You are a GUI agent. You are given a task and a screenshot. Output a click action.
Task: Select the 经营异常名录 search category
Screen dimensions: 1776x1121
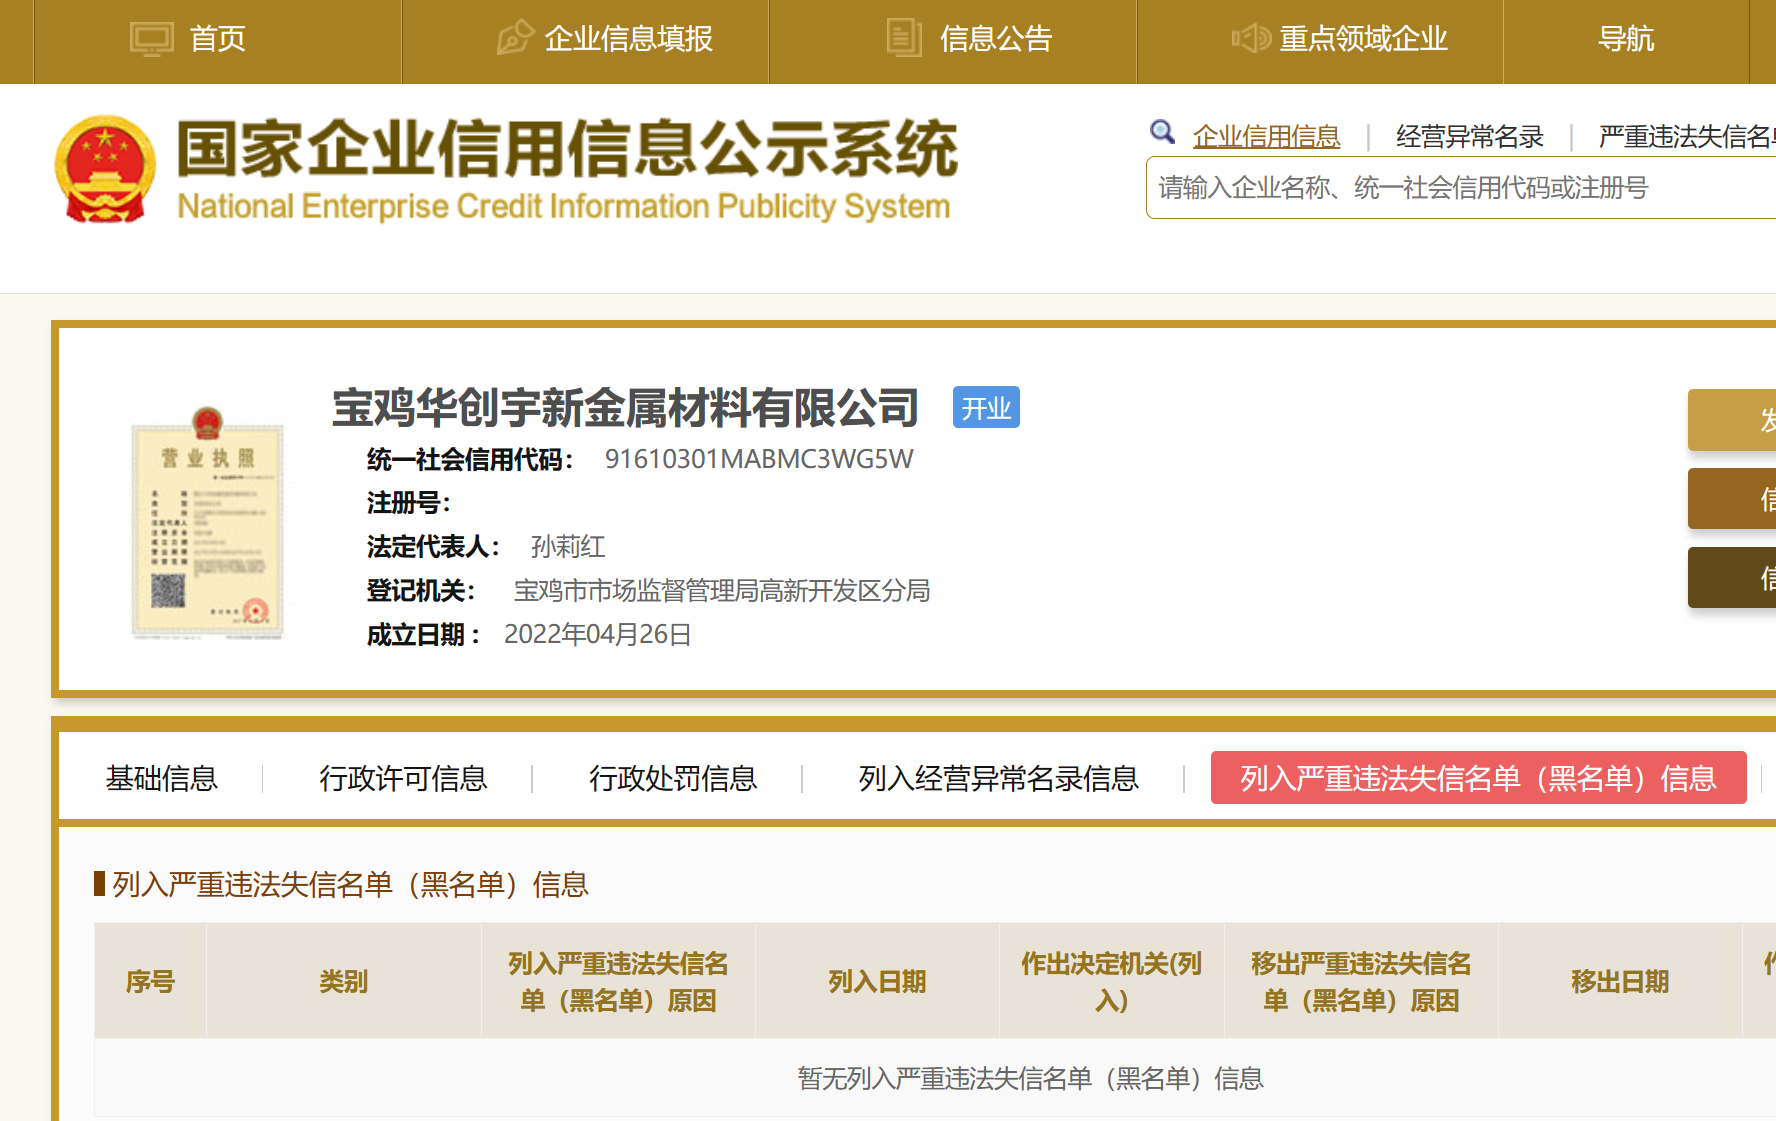tap(1470, 137)
